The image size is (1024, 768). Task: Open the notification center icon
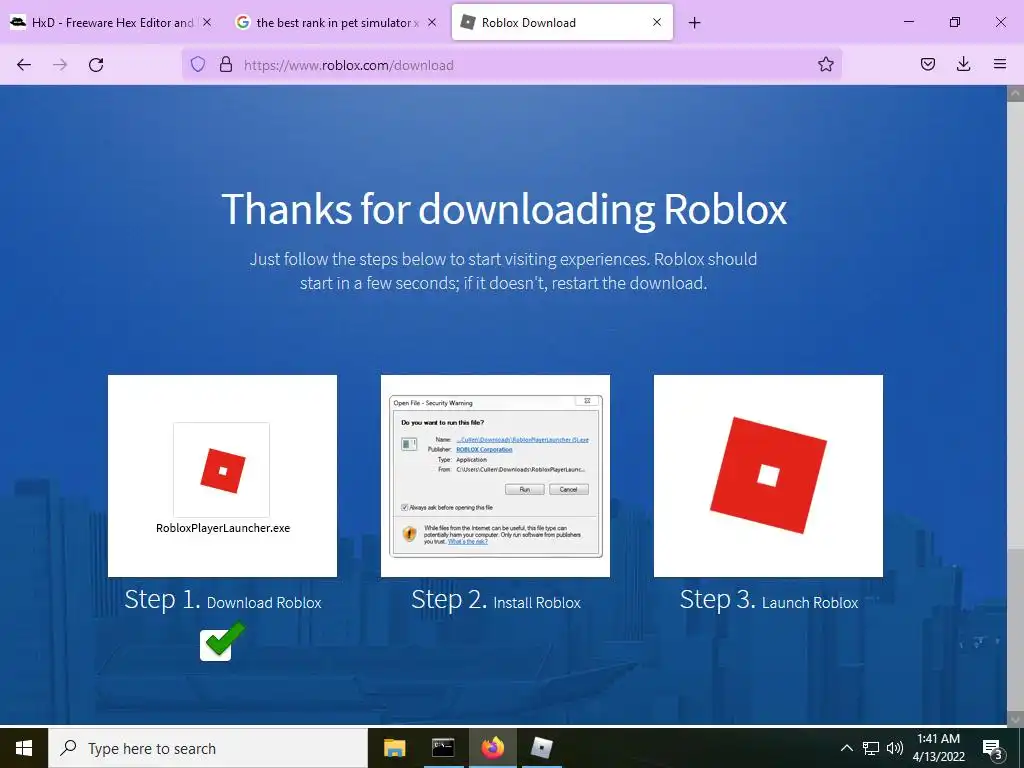pos(993,748)
